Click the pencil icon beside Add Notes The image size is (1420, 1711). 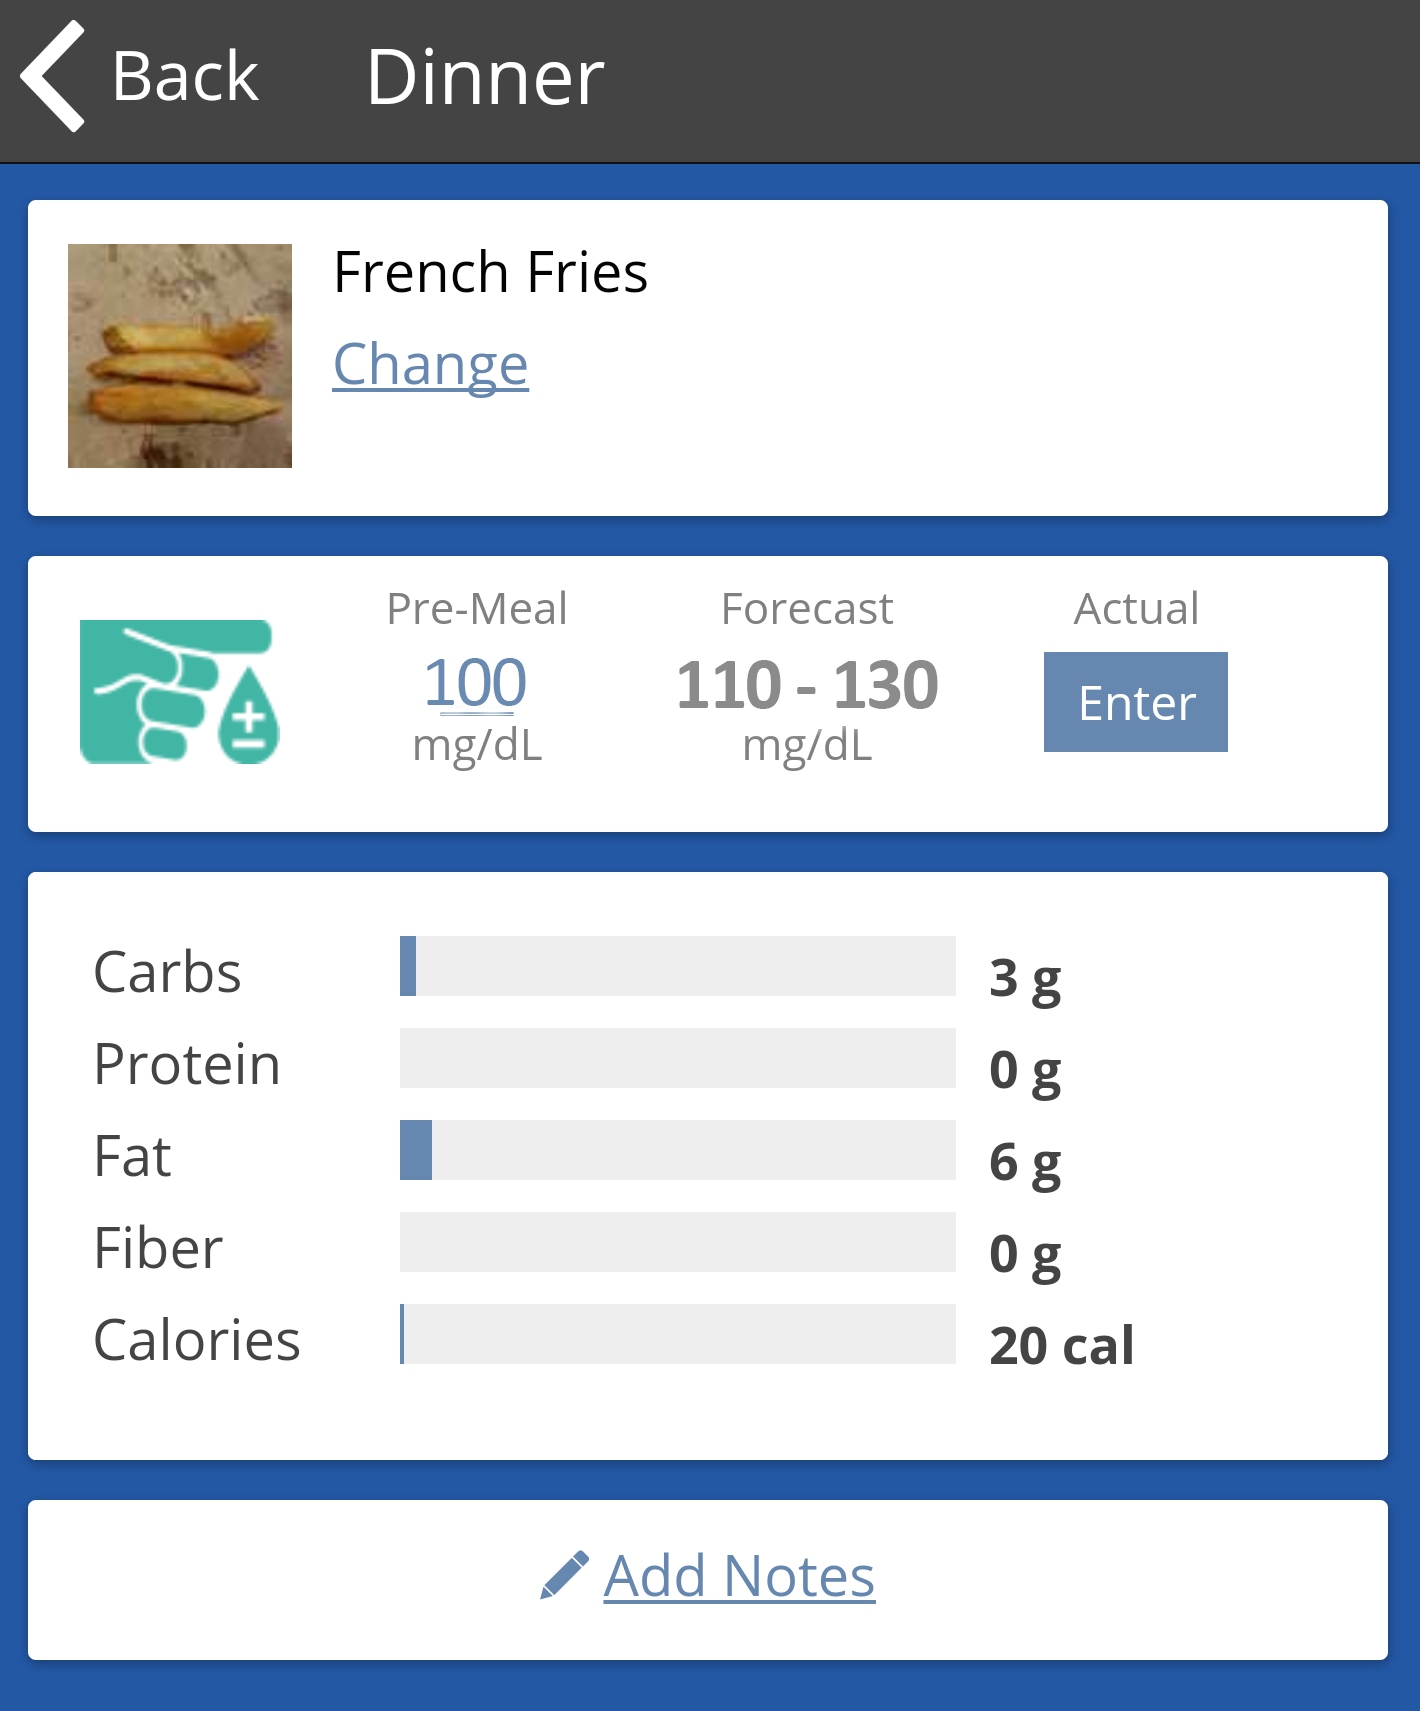pyautogui.click(x=564, y=1575)
